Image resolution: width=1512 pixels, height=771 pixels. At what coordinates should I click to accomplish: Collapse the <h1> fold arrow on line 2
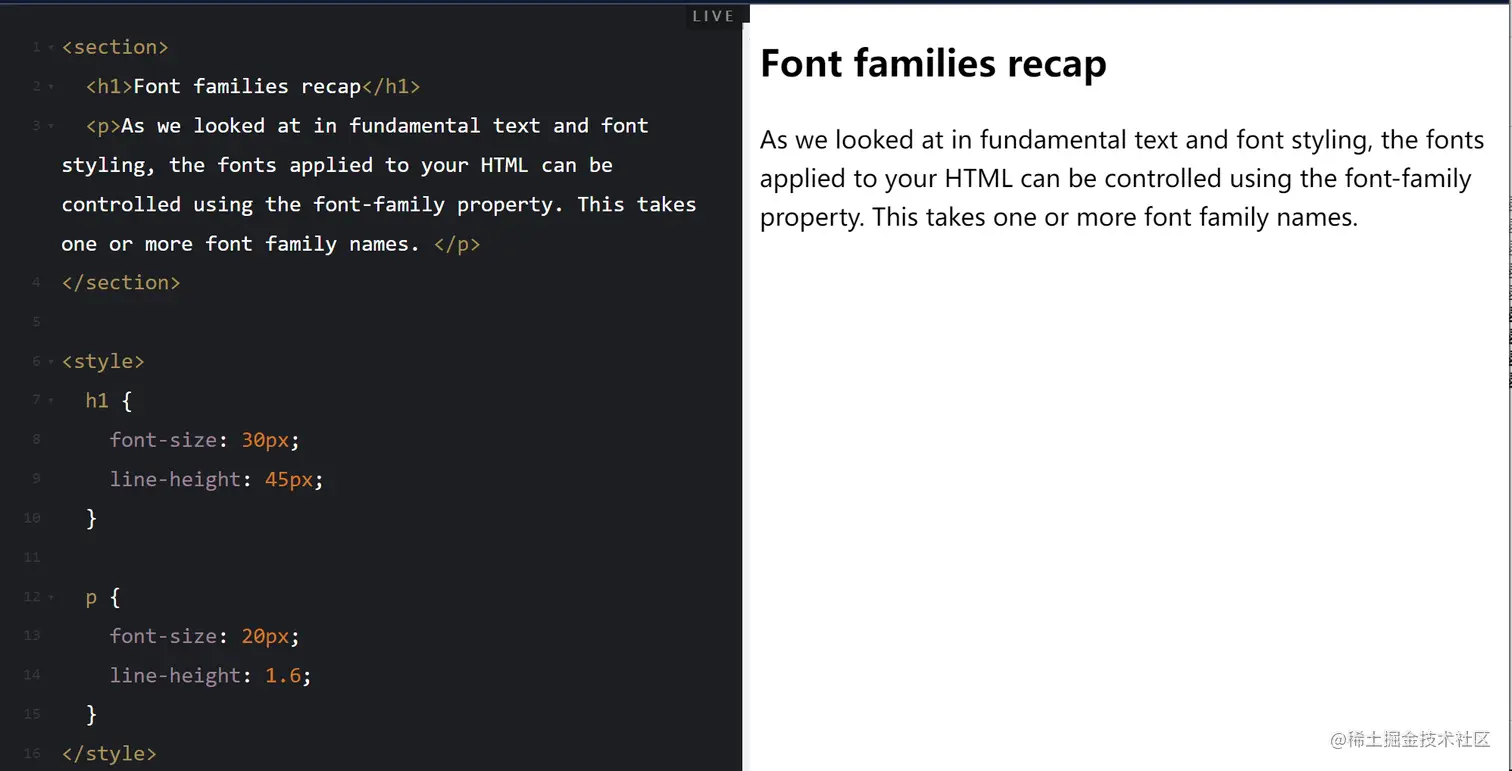[51, 87]
